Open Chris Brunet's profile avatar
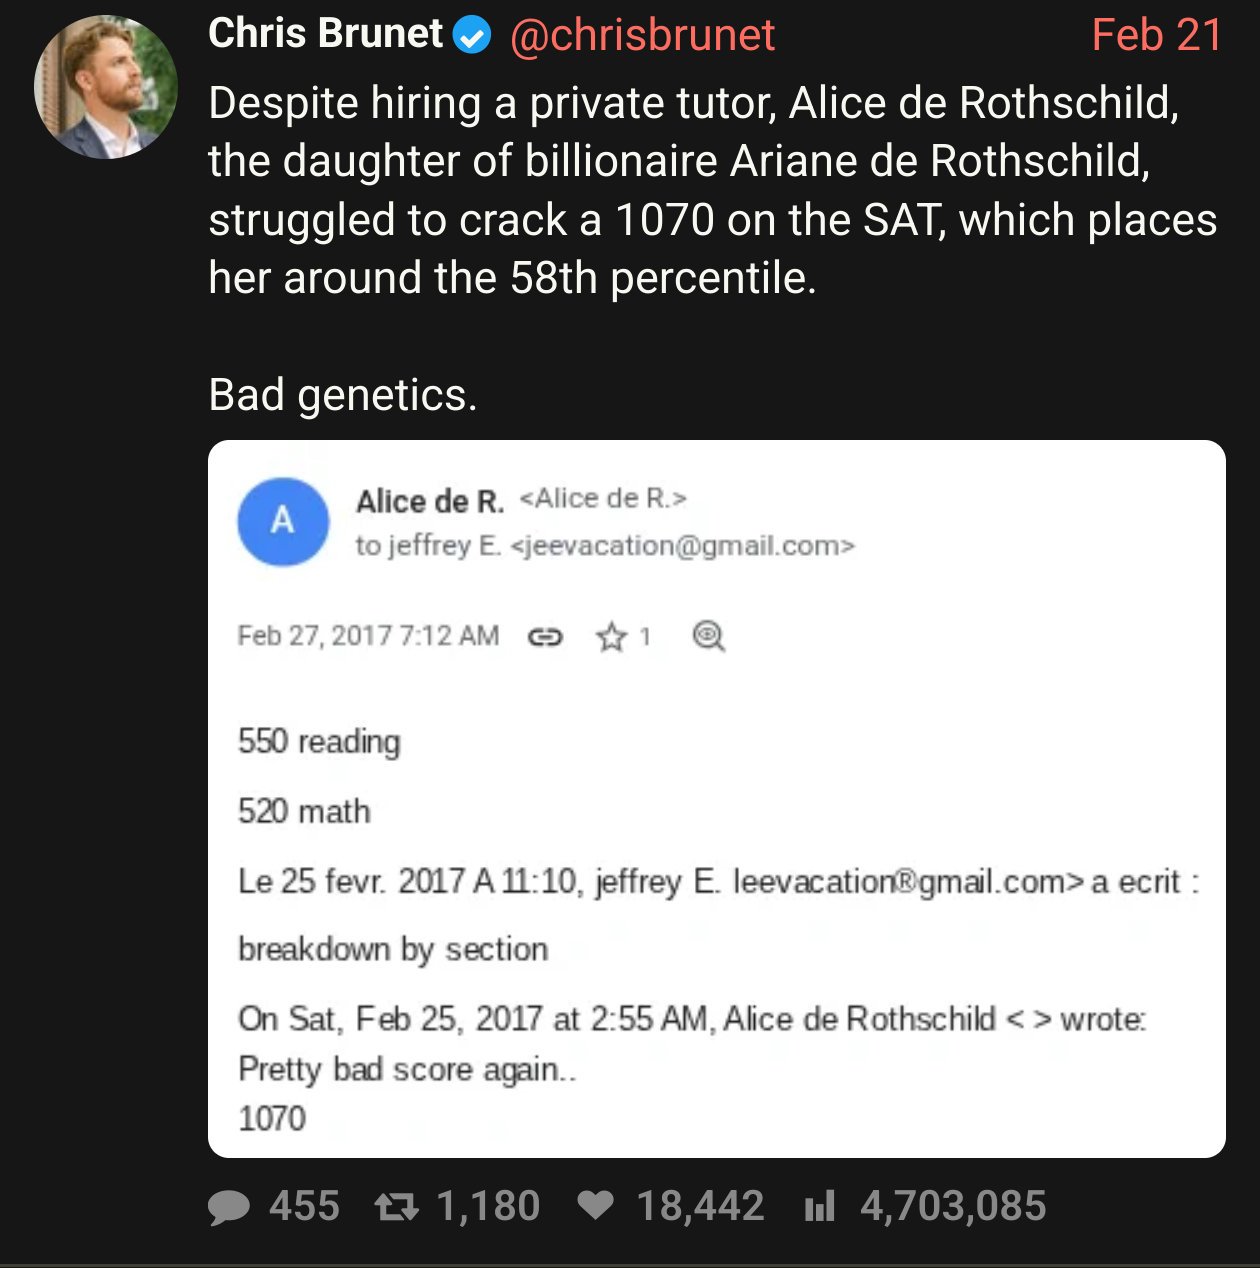 pyautogui.click(x=106, y=87)
